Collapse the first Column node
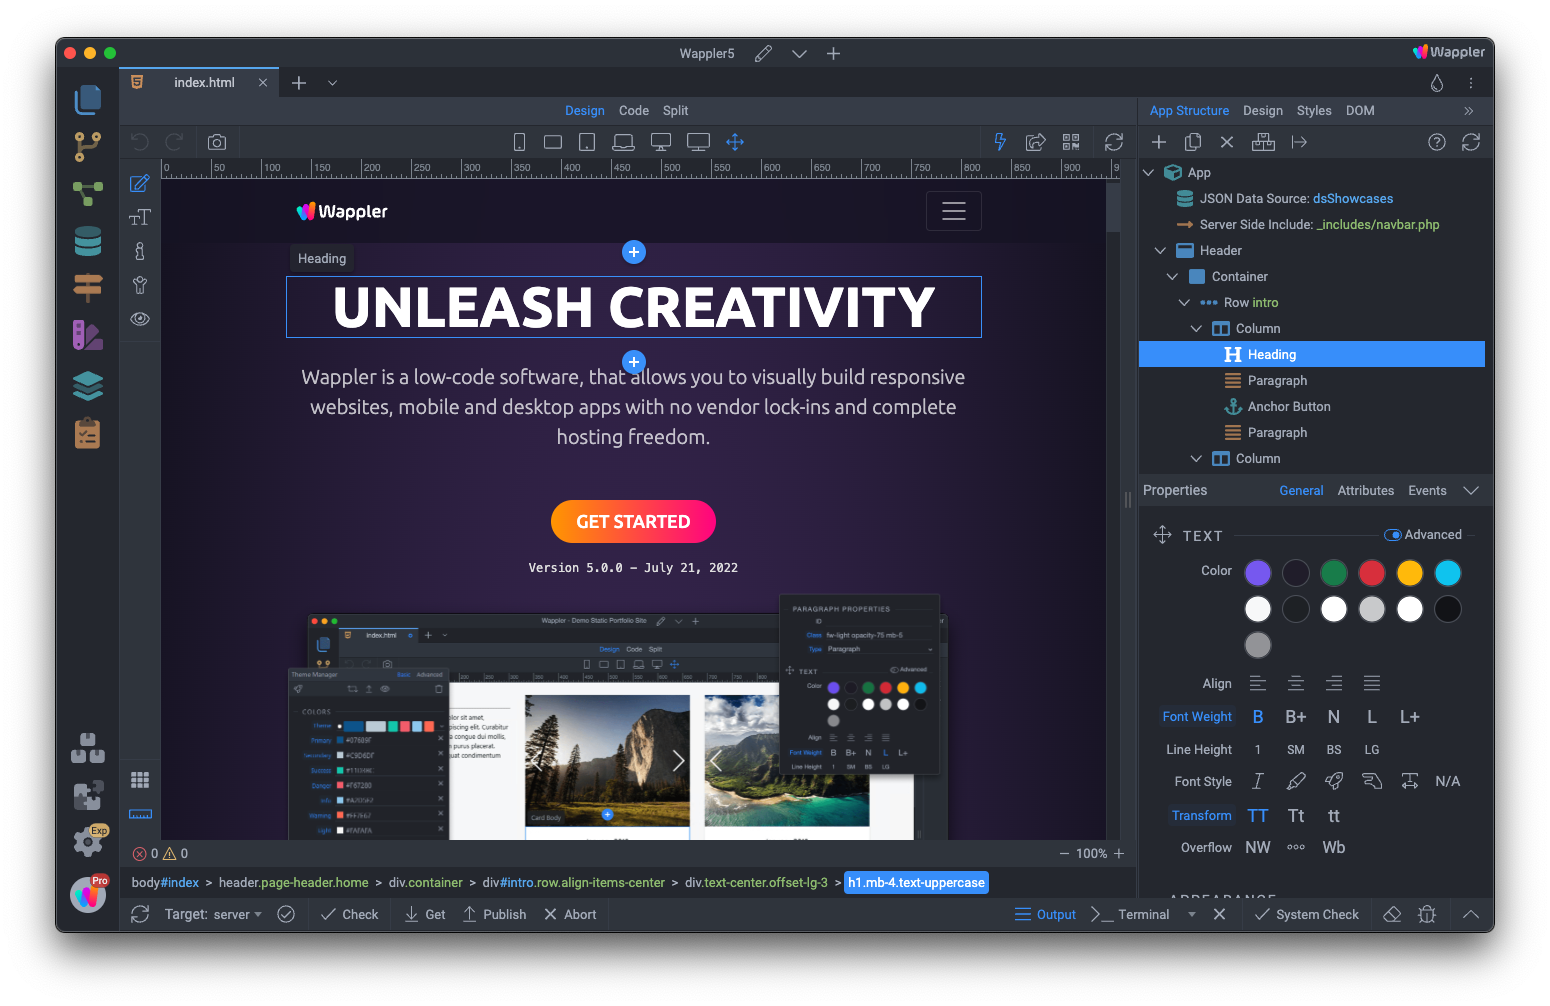The width and height of the screenshot is (1550, 1006). (1196, 329)
